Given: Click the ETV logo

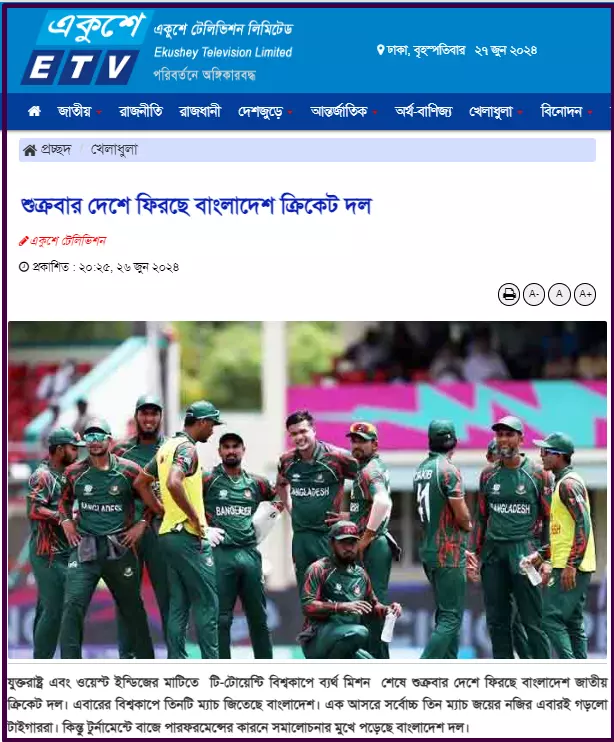Looking at the screenshot, I should tap(85, 48).
